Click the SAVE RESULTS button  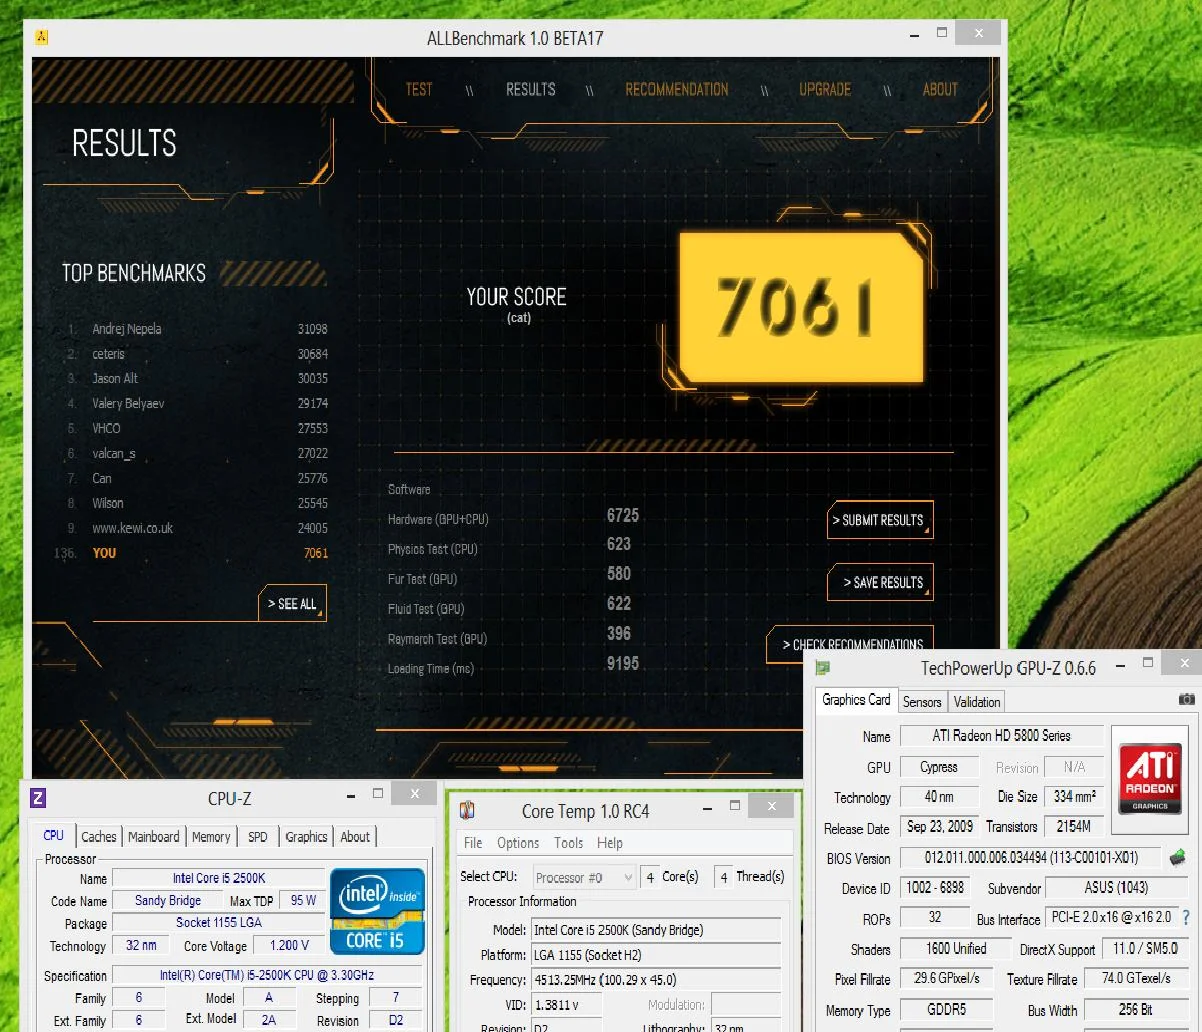(x=881, y=582)
